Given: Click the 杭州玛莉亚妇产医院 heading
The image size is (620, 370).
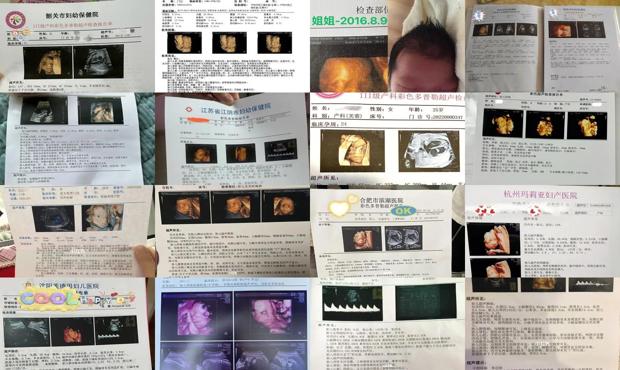Looking at the screenshot, I should pyautogui.click(x=540, y=194).
